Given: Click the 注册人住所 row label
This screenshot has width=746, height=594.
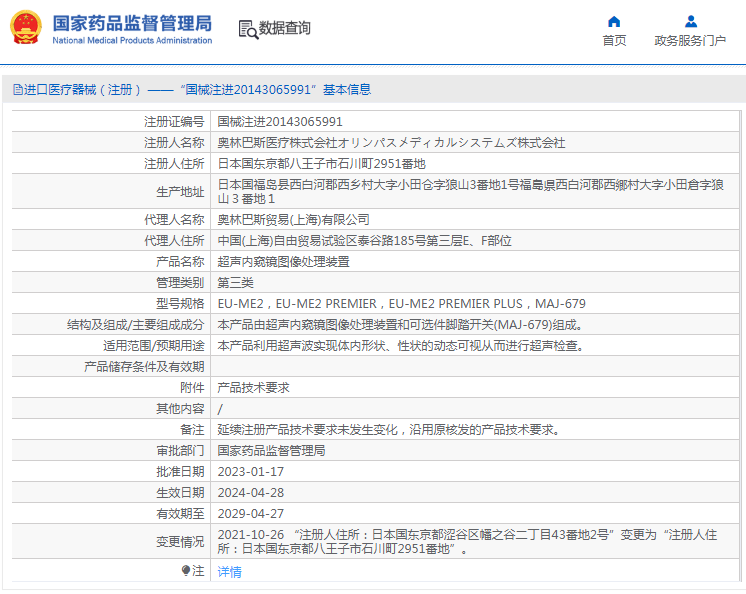Looking at the screenshot, I should pyautogui.click(x=174, y=164).
